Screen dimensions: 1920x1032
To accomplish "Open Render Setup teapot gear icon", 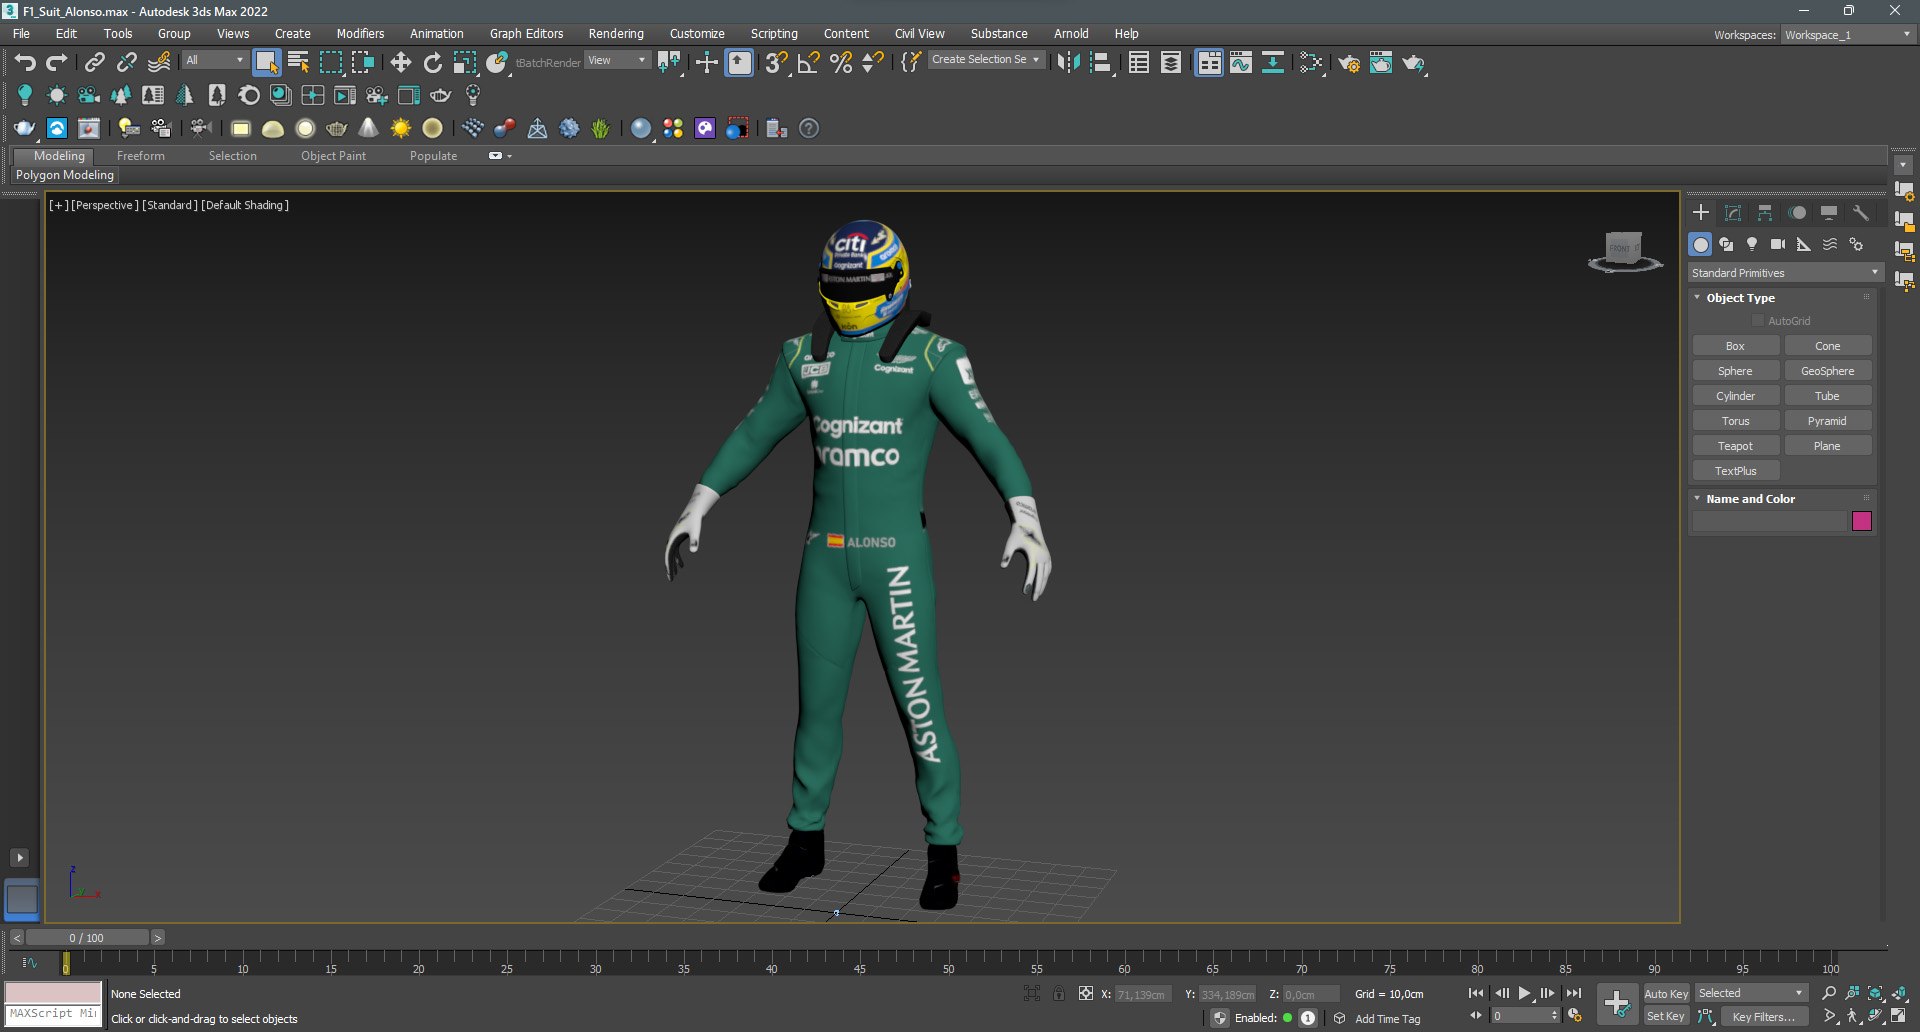I will [x=1349, y=63].
